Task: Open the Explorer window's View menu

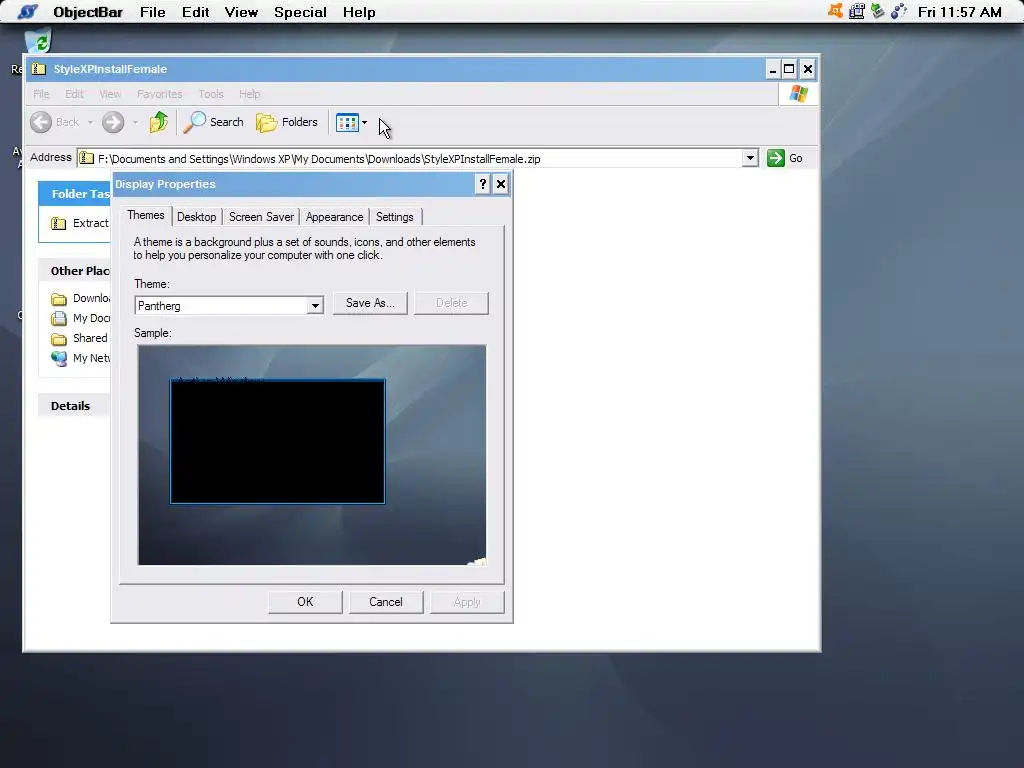Action: click(110, 94)
